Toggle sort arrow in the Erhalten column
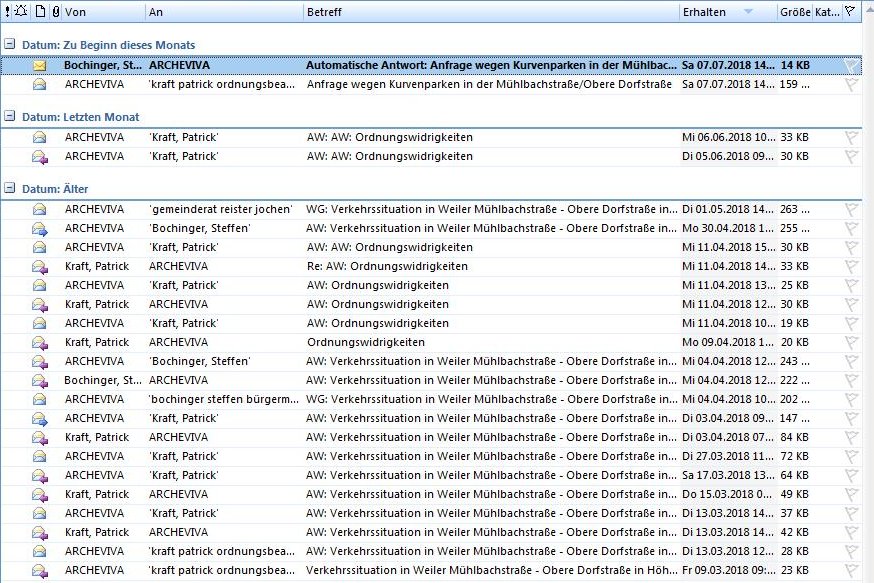 click(x=749, y=12)
